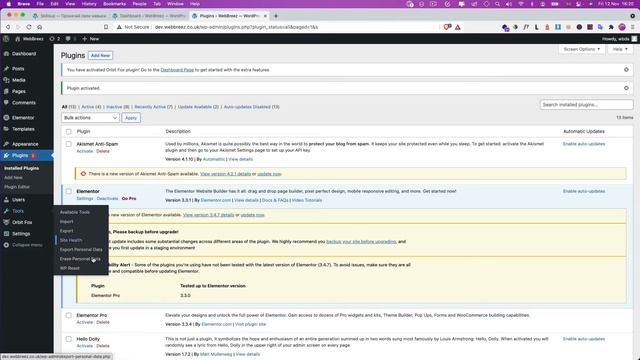This screenshot has width=640, height=360.
Task: Check the Hello Dolly checkbox
Action: point(69,339)
